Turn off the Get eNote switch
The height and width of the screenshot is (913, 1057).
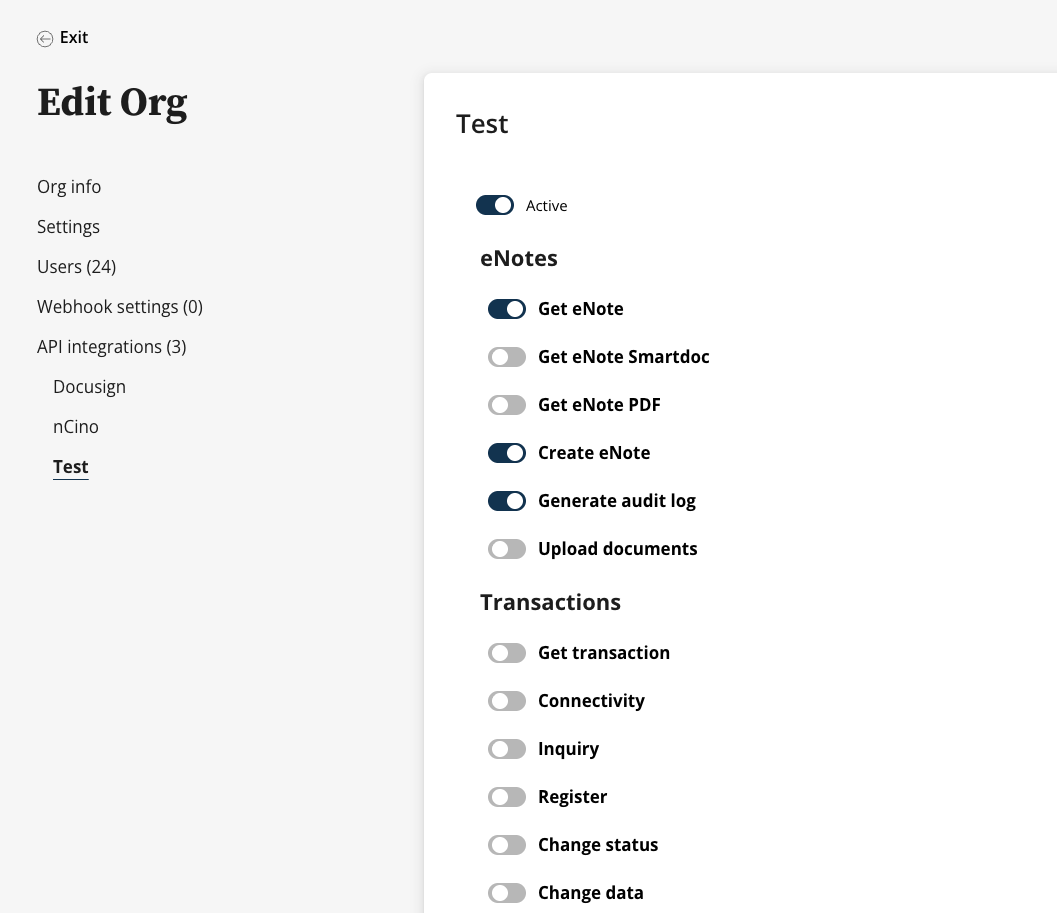coord(507,309)
